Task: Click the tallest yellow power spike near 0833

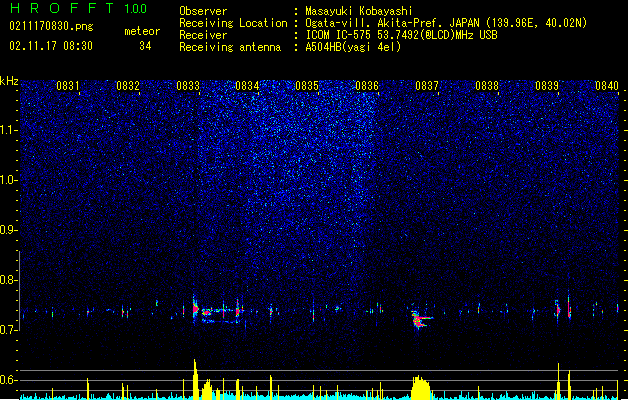Action: click(x=195, y=379)
